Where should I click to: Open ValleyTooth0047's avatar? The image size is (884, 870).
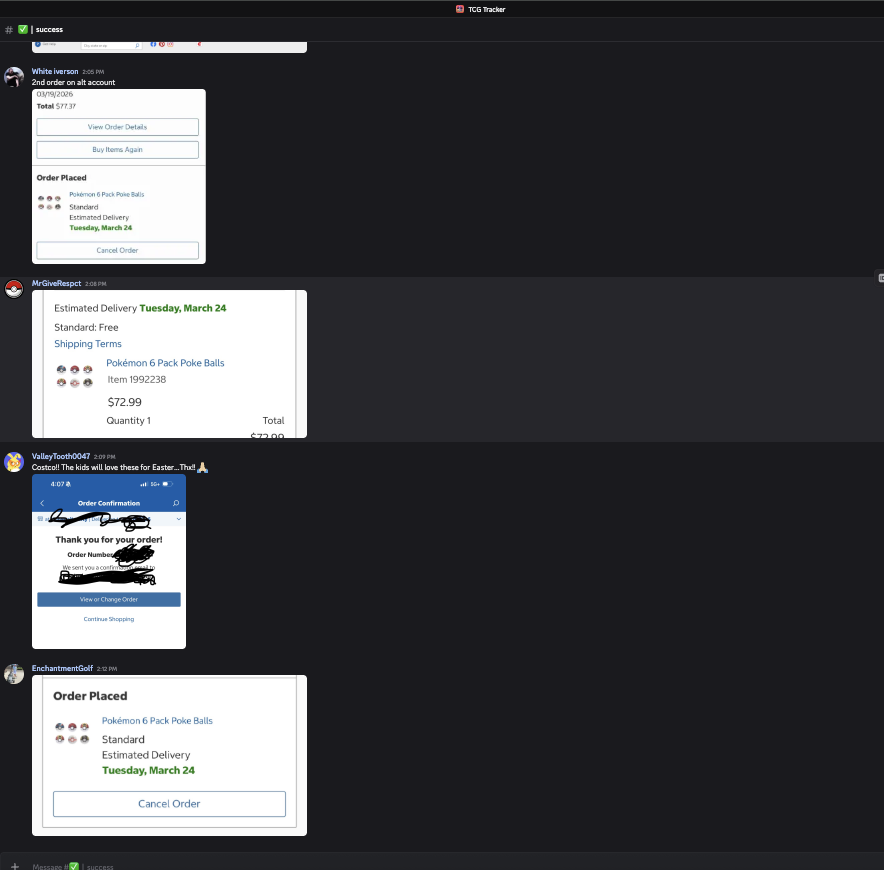pos(14,462)
